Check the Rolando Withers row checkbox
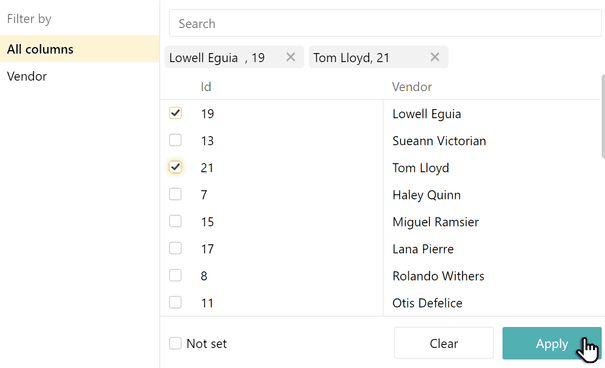The image size is (605, 368). click(175, 275)
